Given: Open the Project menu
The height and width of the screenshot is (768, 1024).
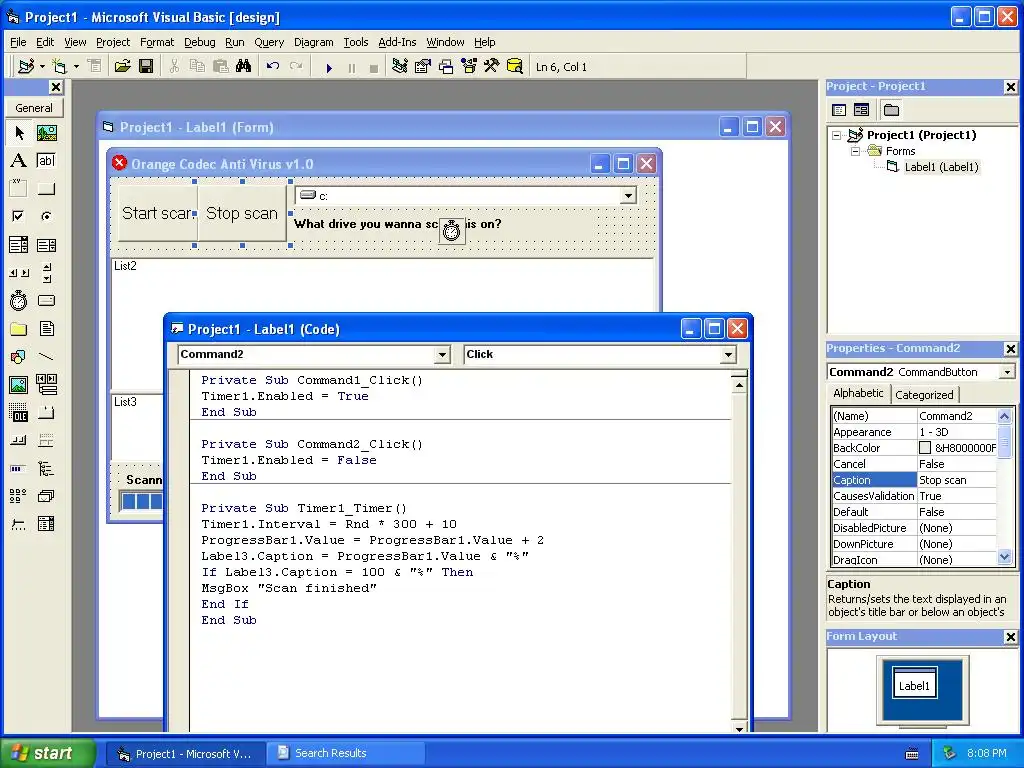Looking at the screenshot, I should pyautogui.click(x=113, y=42).
